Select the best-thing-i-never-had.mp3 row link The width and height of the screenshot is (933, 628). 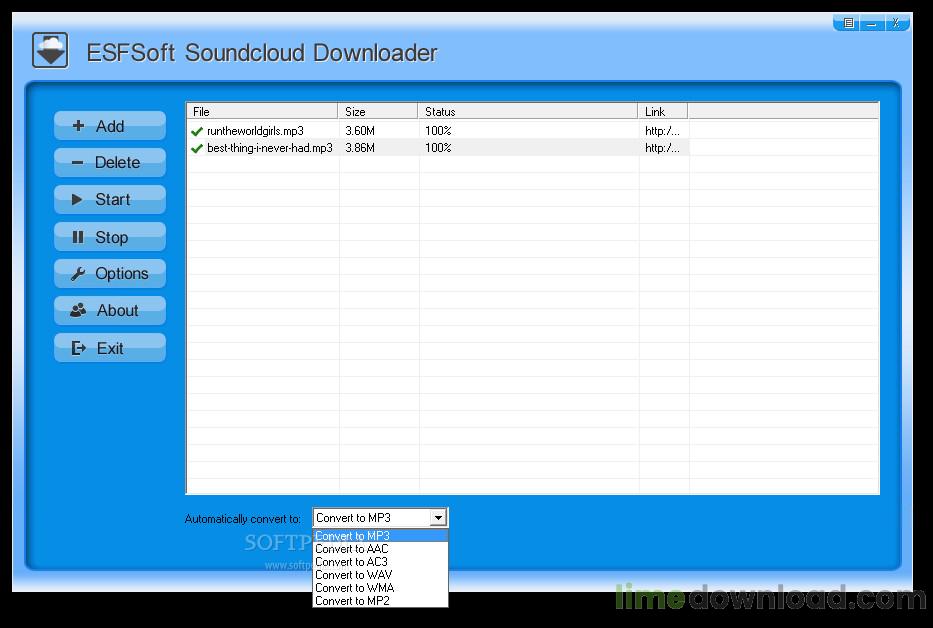662,148
